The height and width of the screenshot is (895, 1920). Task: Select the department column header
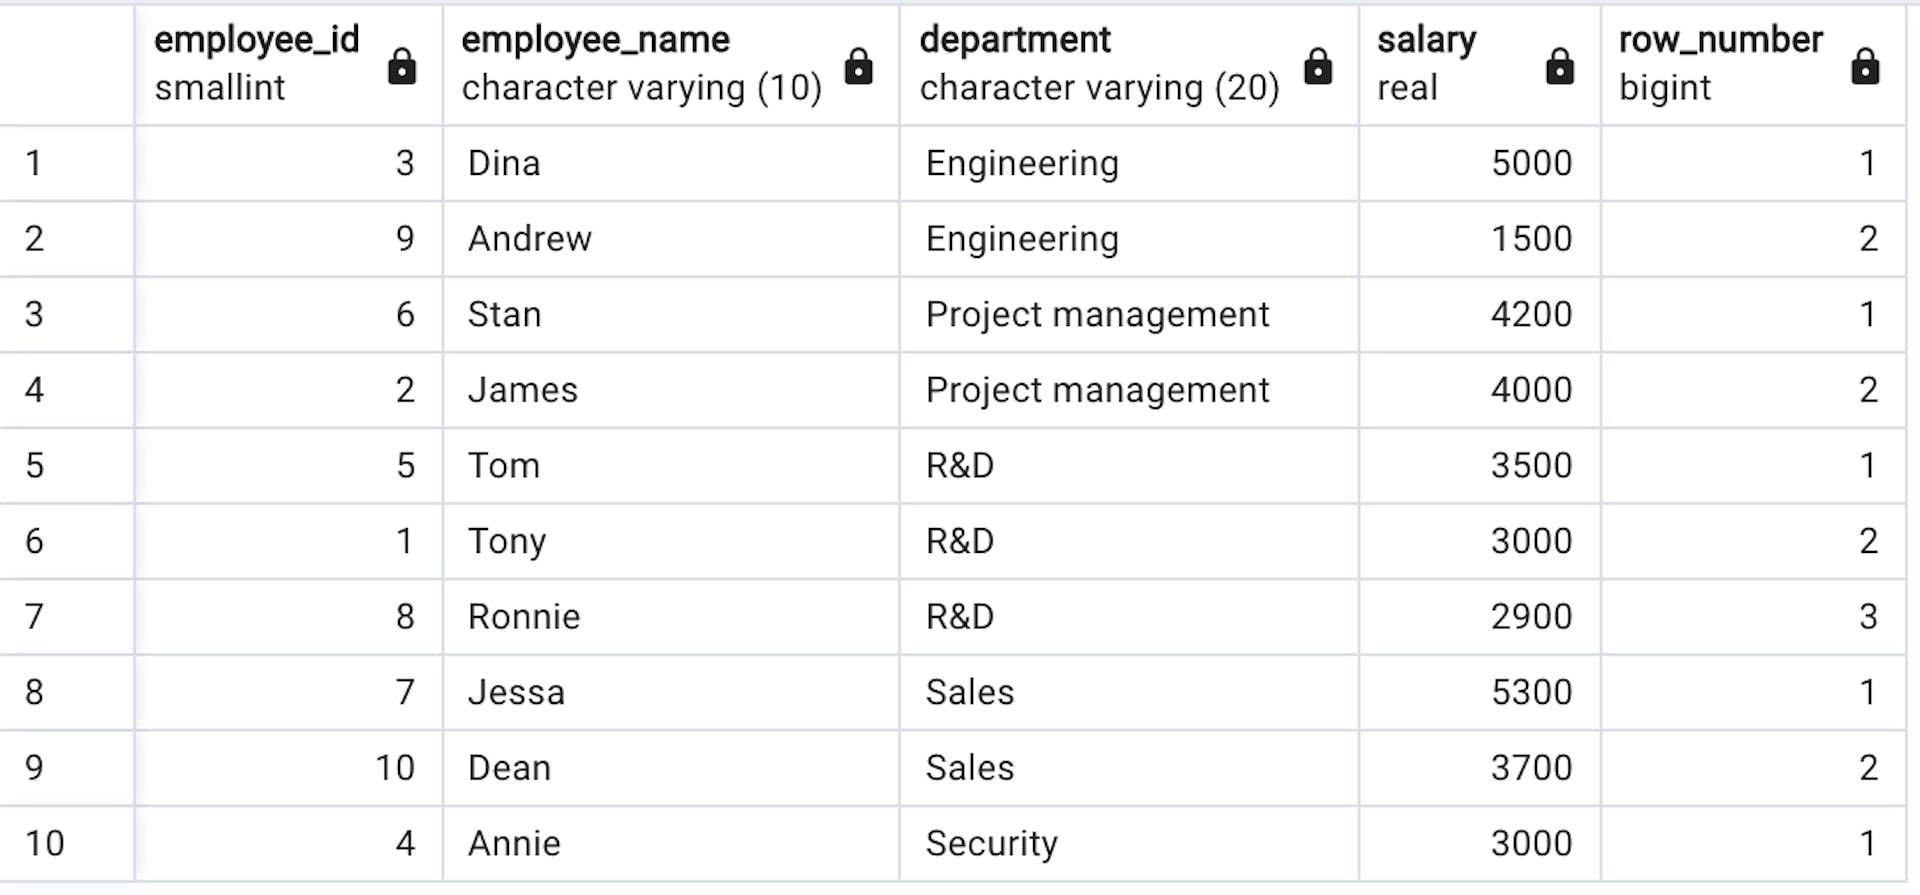1014,40
